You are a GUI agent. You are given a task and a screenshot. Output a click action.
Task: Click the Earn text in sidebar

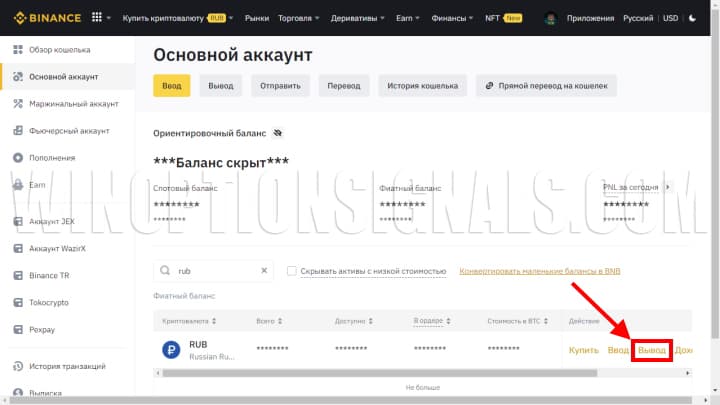pyautogui.click(x=37, y=185)
